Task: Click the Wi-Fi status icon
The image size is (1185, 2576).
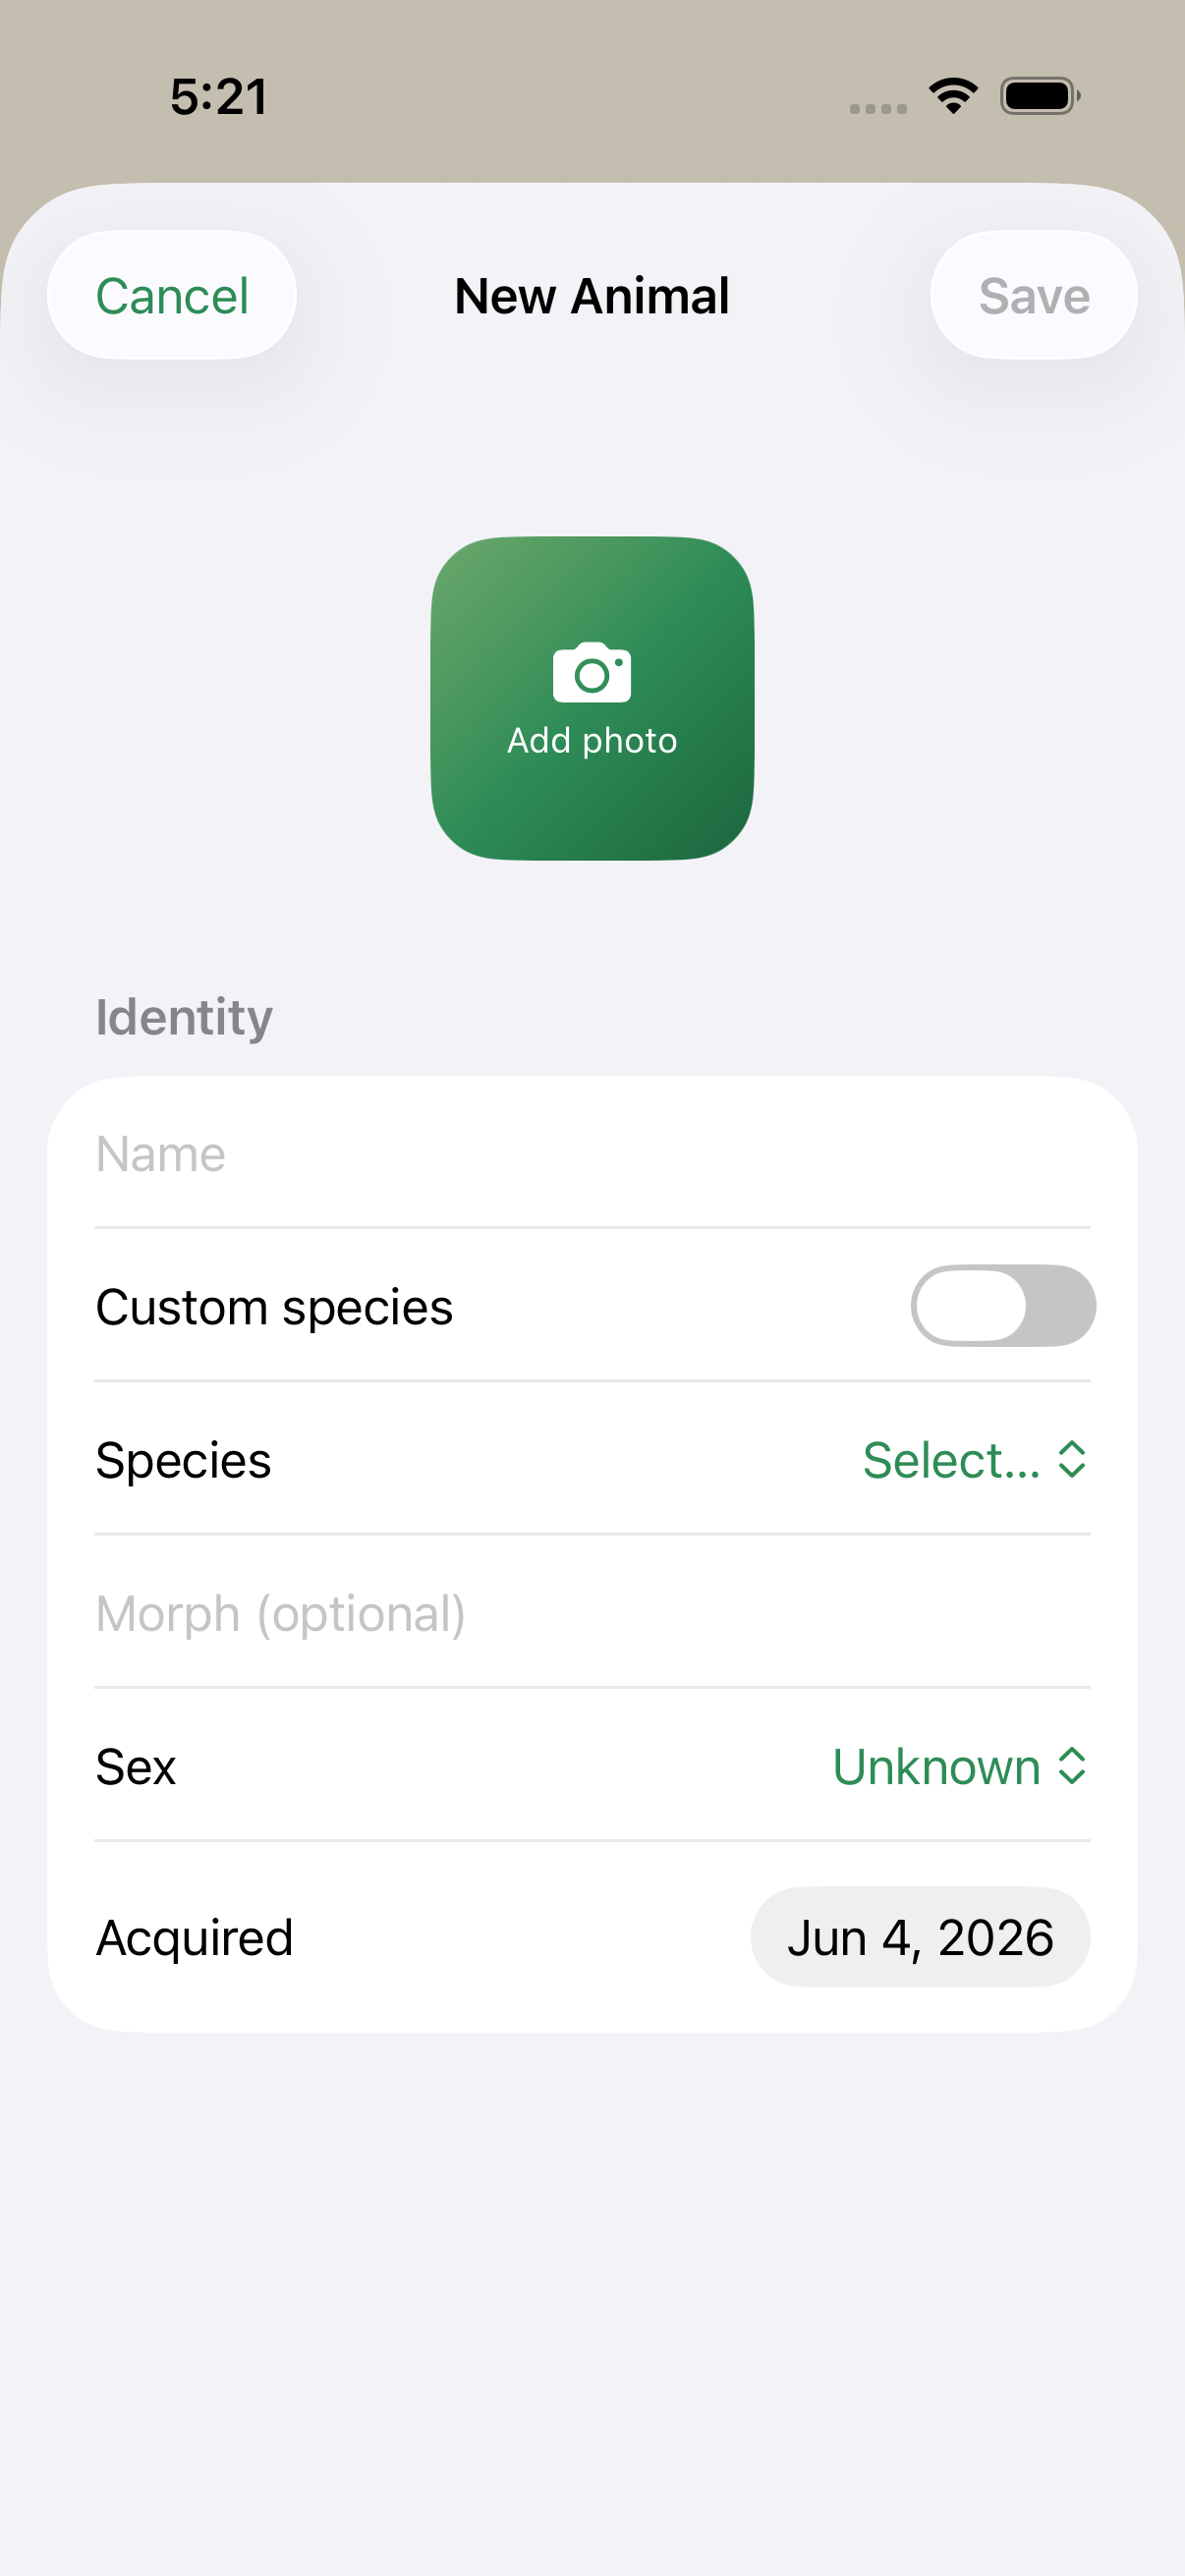Action: 953,96
